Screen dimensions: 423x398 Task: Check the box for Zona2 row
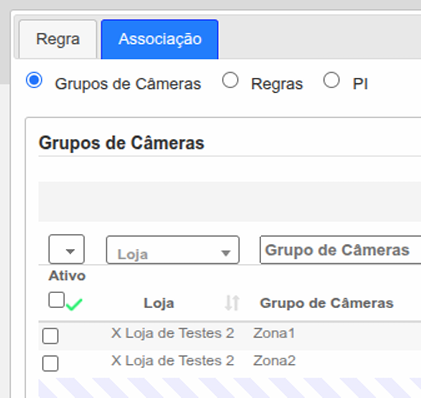click(x=50, y=363)
